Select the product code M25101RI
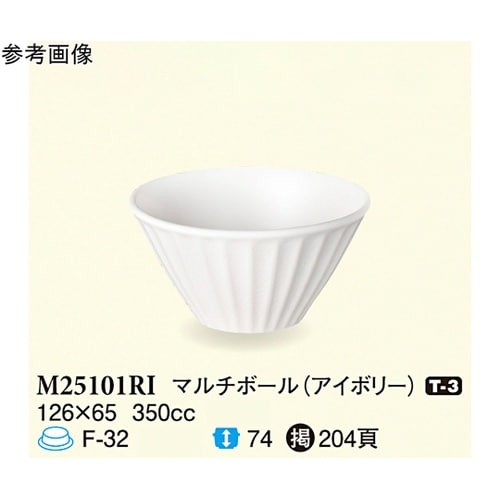The image size is (500, 500). [96, 387]
